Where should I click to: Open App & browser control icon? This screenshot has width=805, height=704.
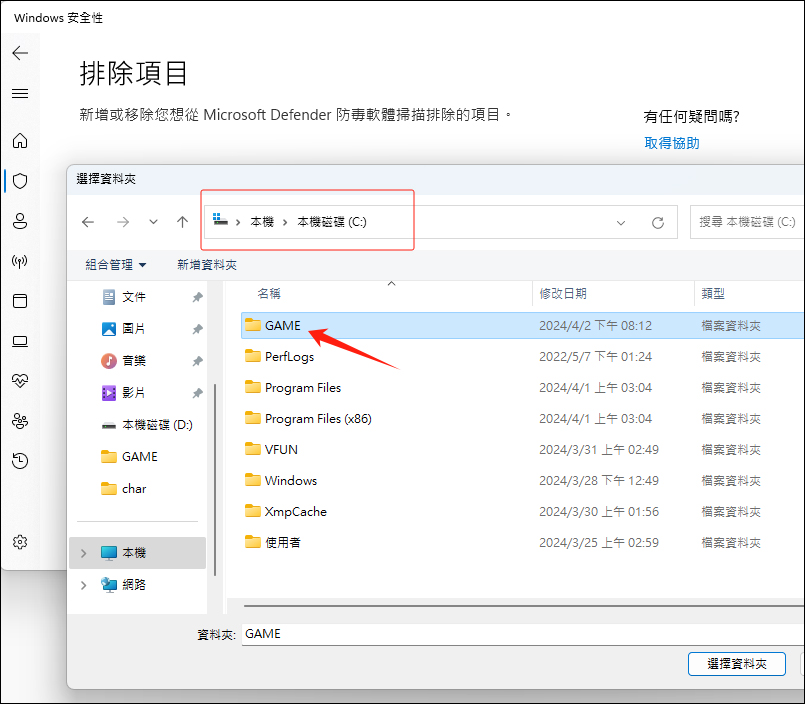(20, 301)
